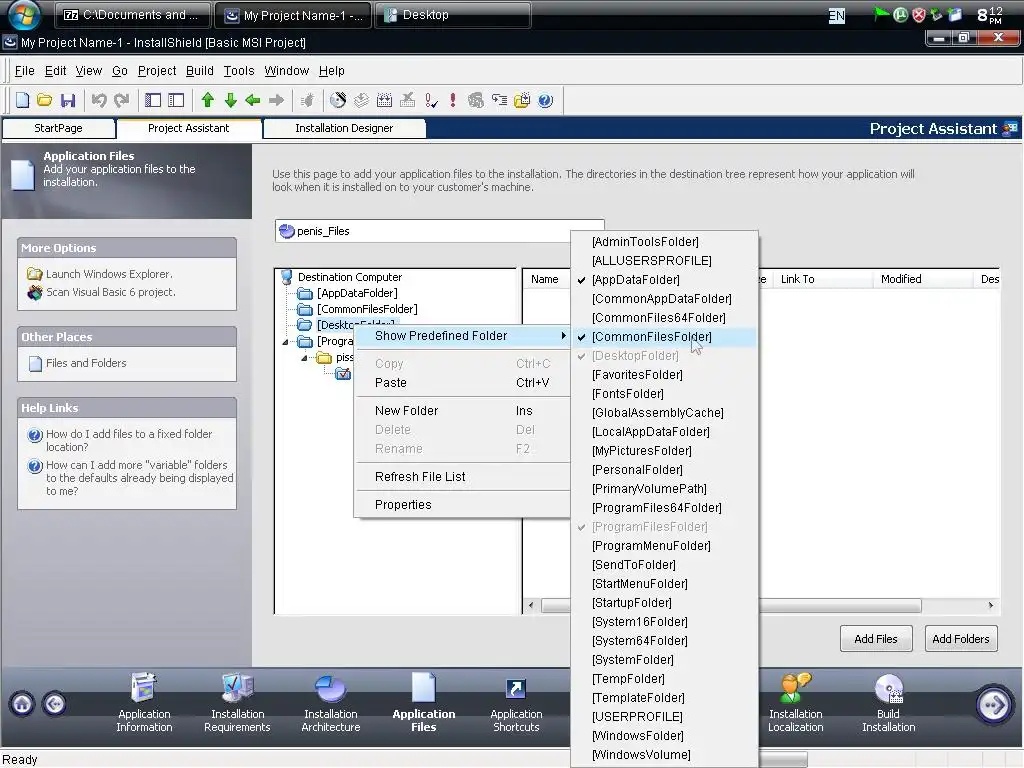Viewport: 1024px width, 768px height.
Task: Uncheck [CommonFilesFolder] in predefined folder list
Action: click(664, 337)
